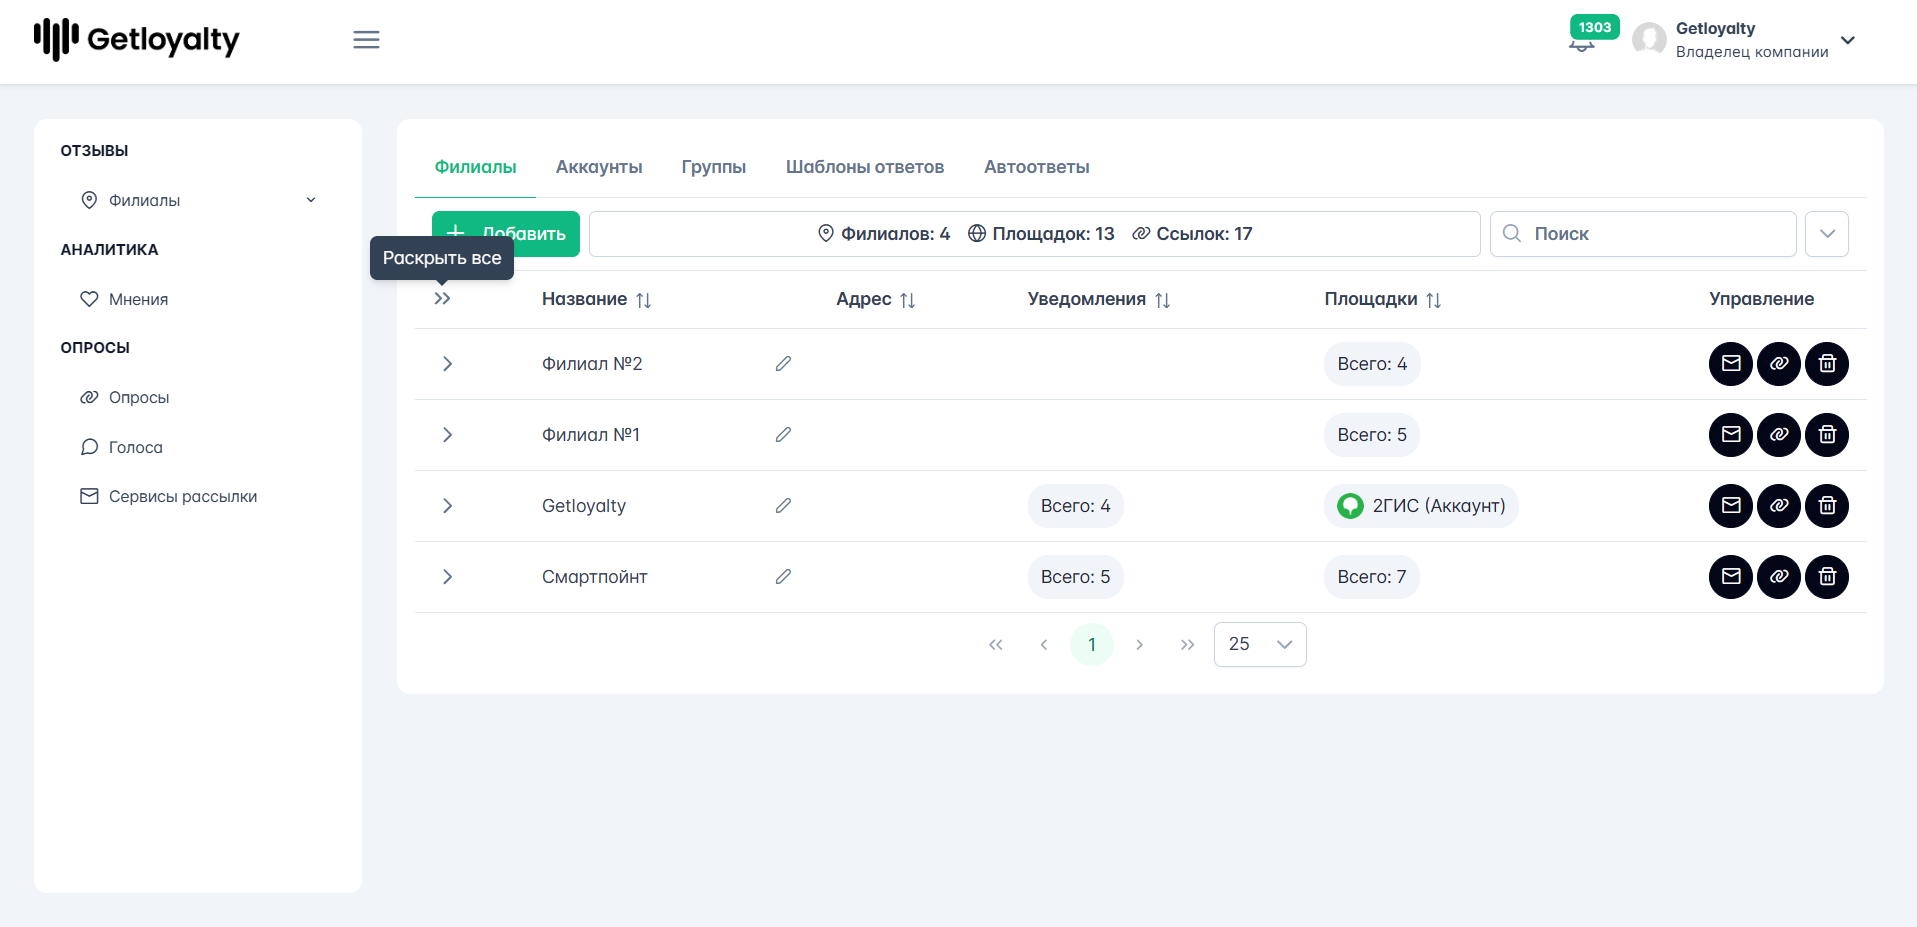Open the page size dropdown showing 25
The width and height of the screenshot is (1917, 927).
[x=1260, y=644]
